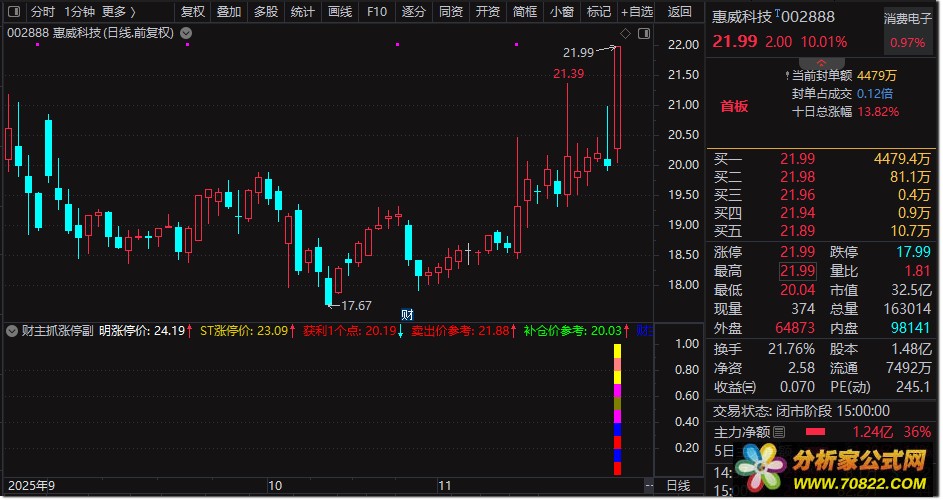Click the 同资 toolbar button
943x500 pixels.
(451, 11)
